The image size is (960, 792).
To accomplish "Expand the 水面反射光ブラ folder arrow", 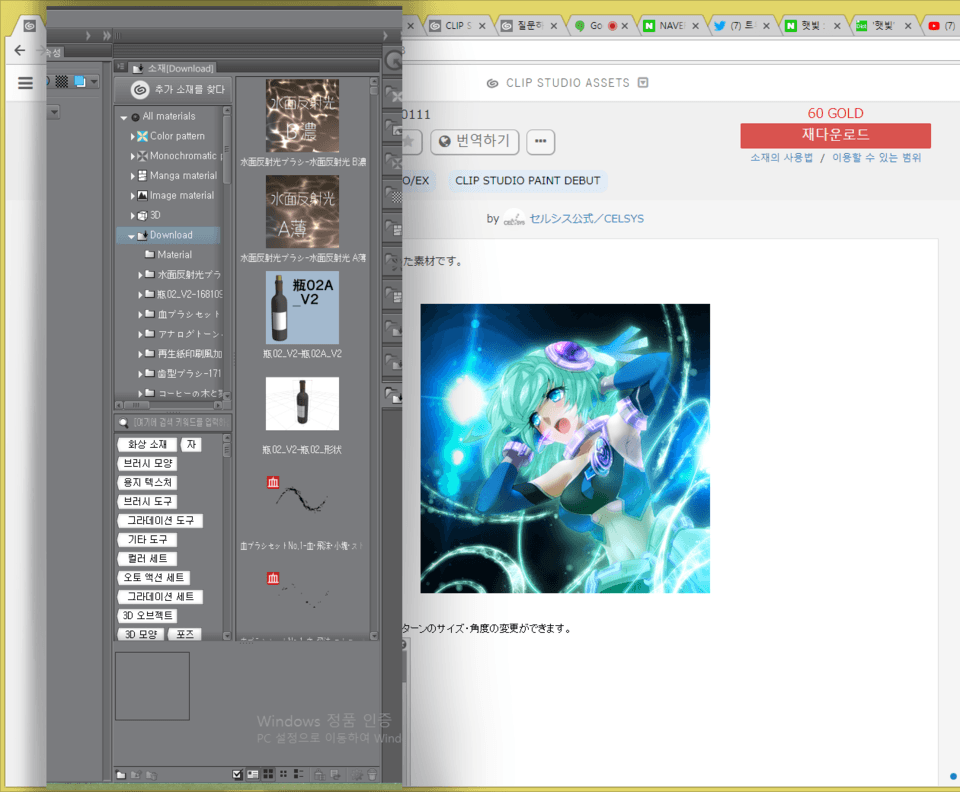I will (140, 275).
